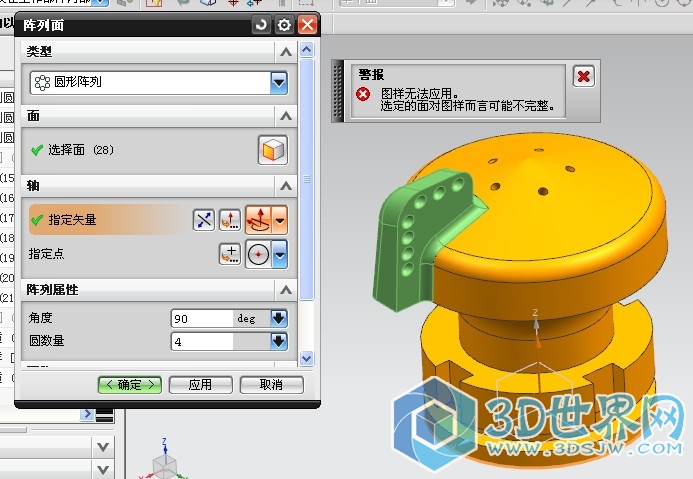
Task: Click the 应用 button
Action: [200, 384]
